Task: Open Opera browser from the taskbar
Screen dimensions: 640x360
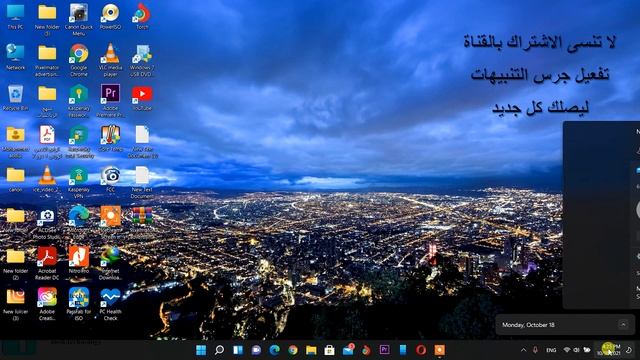Action: [421, 350]
